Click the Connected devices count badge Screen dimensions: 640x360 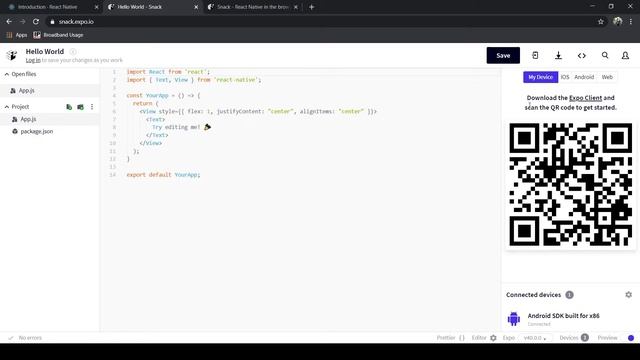pyautogui.click(x=569, y=295)
